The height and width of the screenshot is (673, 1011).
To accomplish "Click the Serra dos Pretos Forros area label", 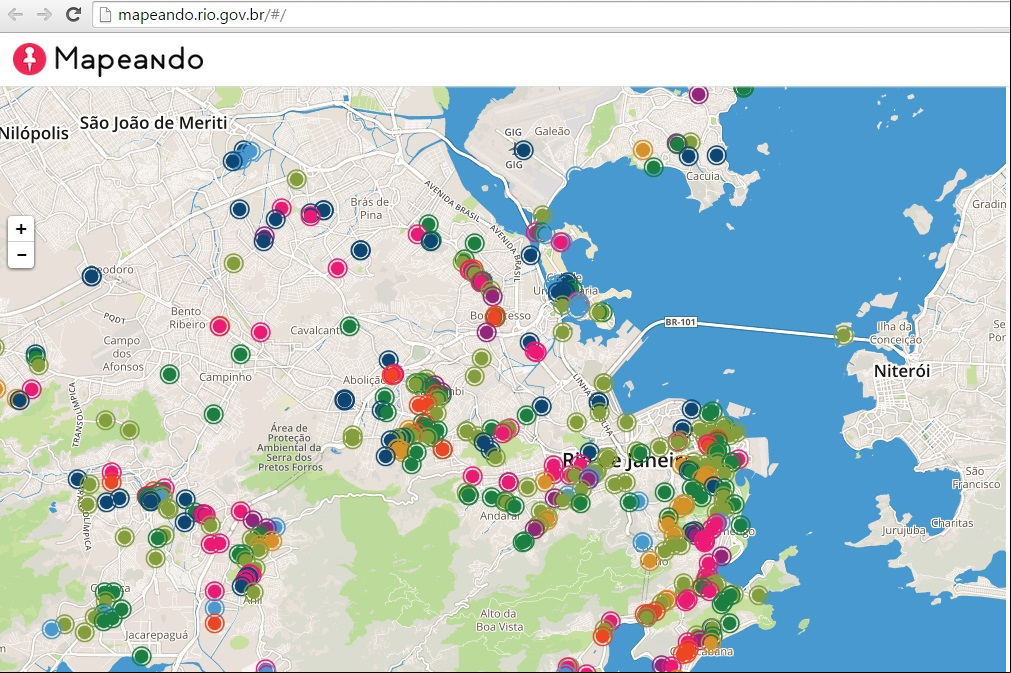I will coord(290,447).
